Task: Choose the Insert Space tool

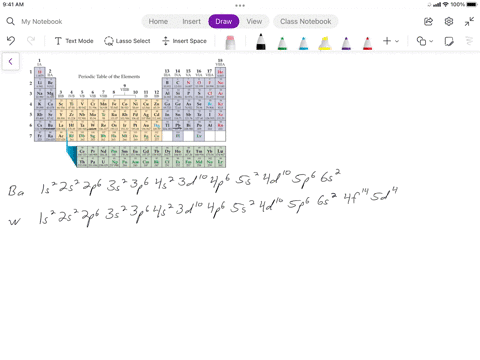Action: coord(184,41)
